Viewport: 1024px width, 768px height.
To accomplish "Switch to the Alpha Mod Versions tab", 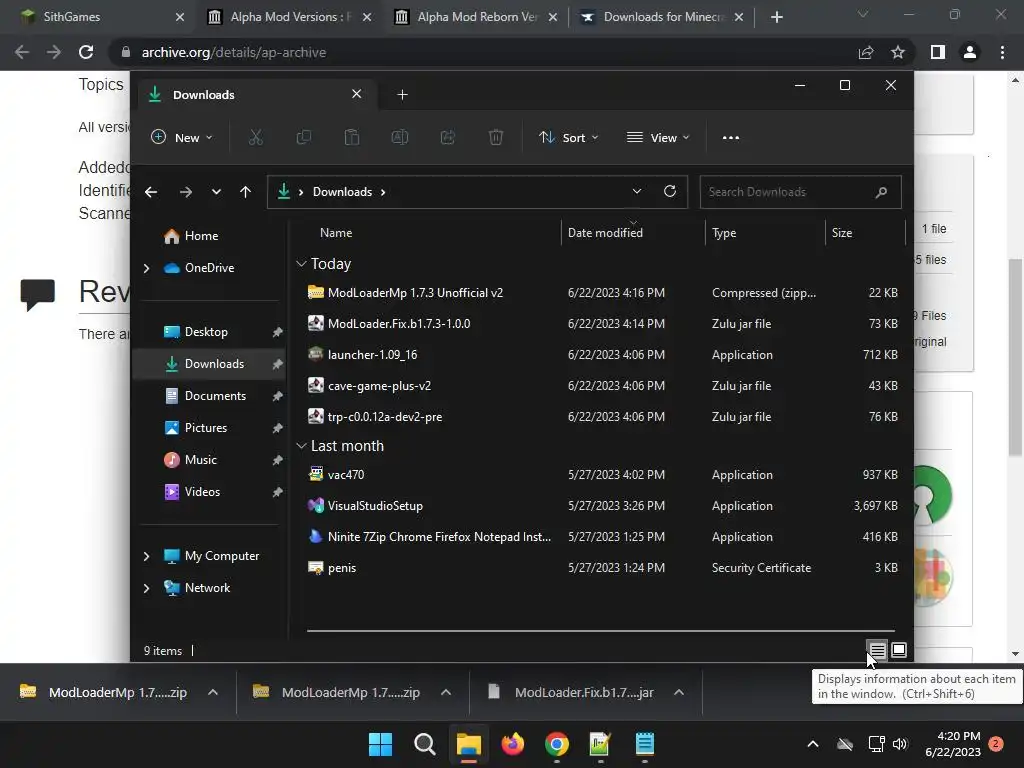I will [291, 17].
